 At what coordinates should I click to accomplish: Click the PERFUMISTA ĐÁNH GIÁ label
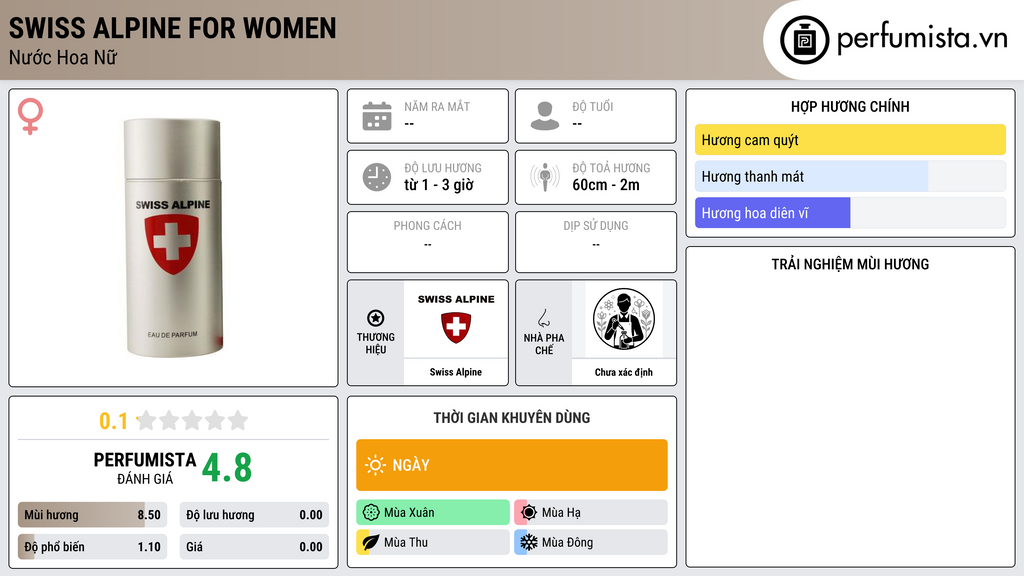(145, 468)
